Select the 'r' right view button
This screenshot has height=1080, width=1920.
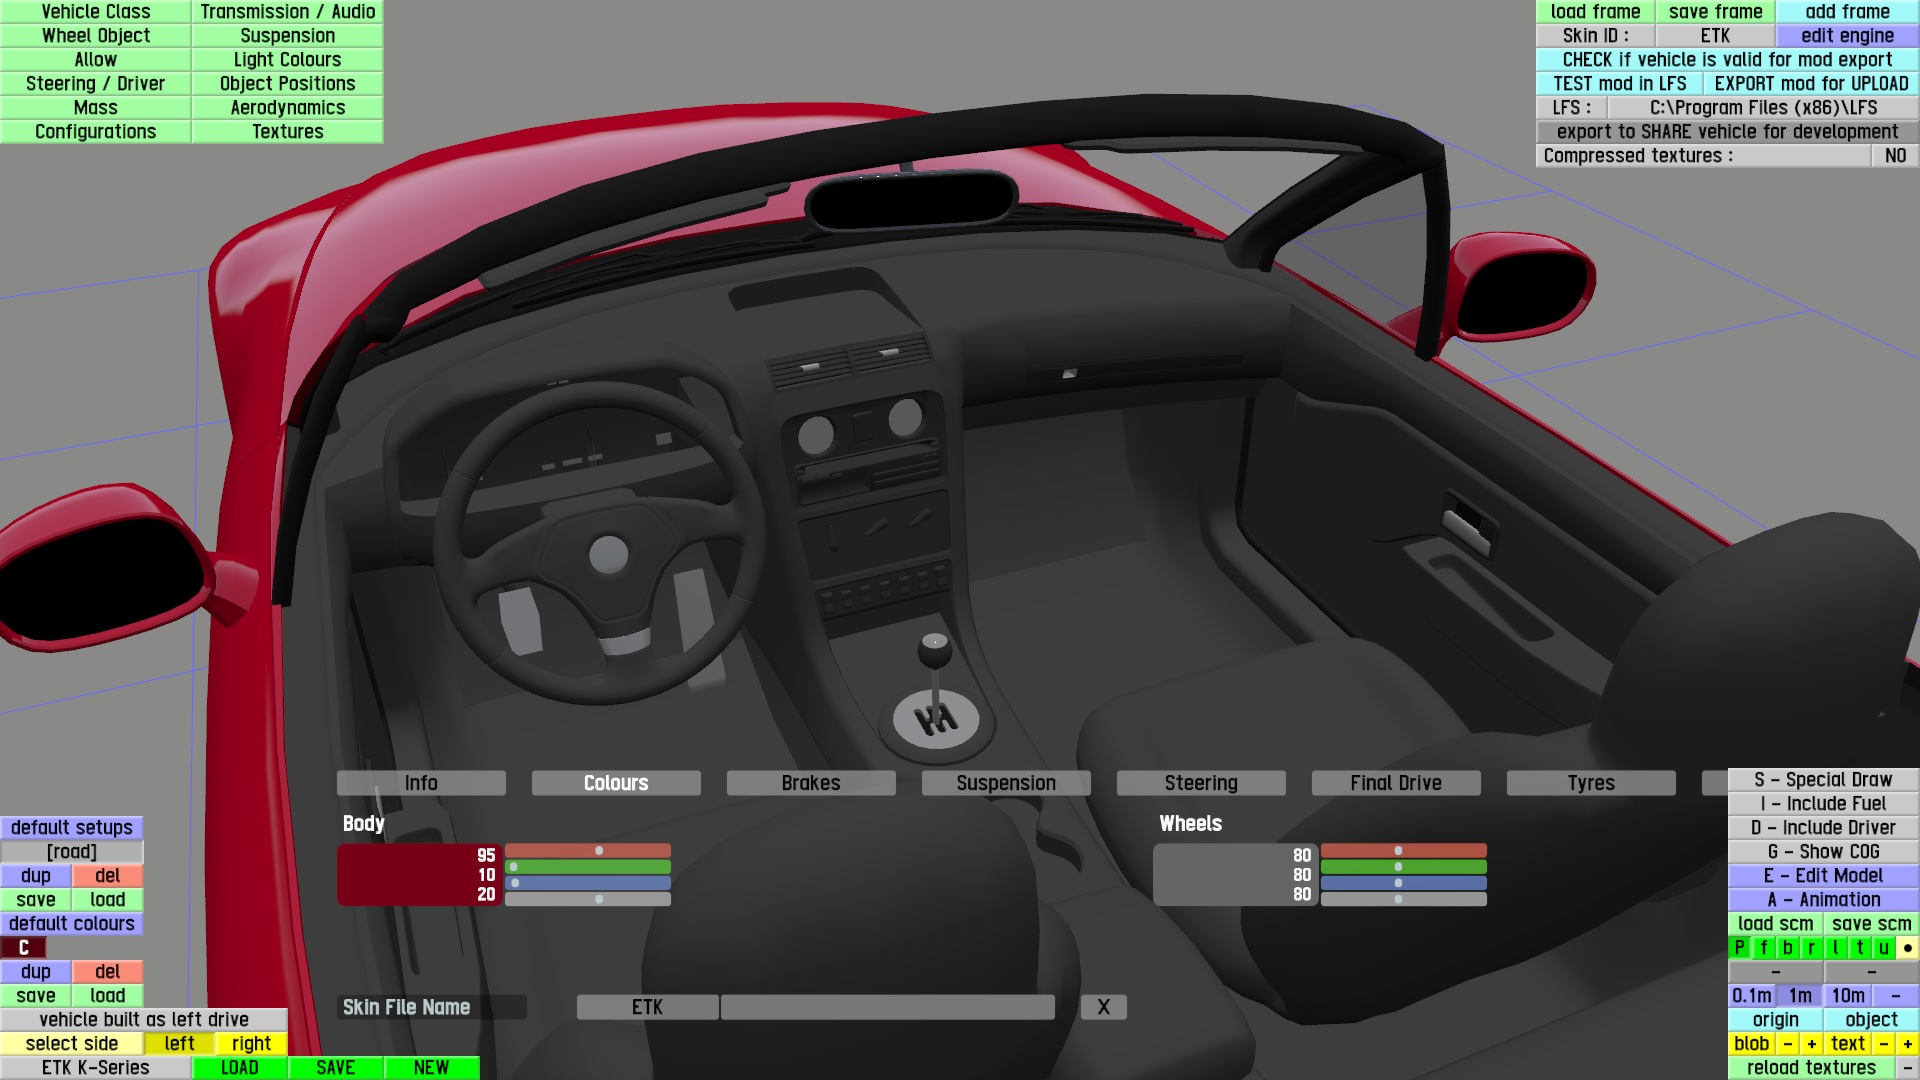pyautogui.click(x=1811, y=948)
